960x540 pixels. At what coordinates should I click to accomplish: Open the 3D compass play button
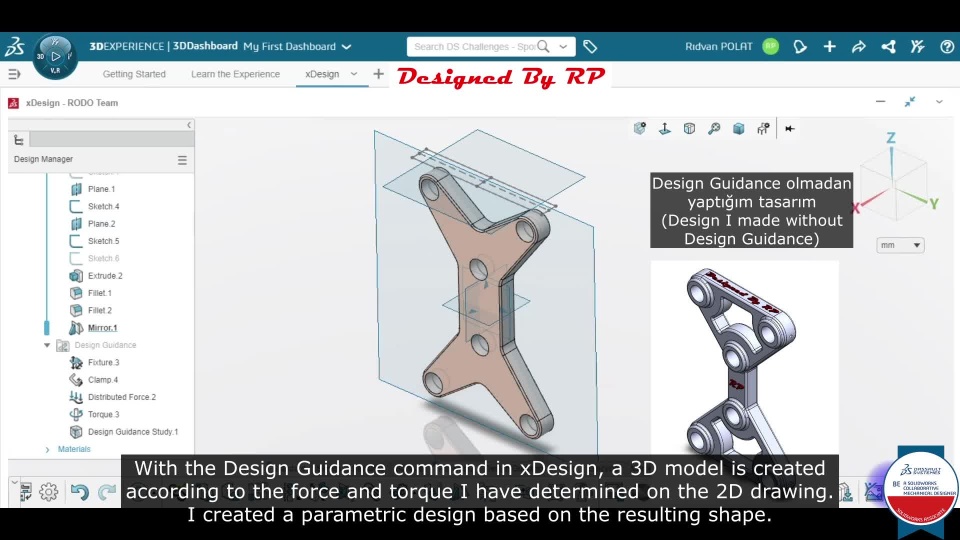coord(55,56)
